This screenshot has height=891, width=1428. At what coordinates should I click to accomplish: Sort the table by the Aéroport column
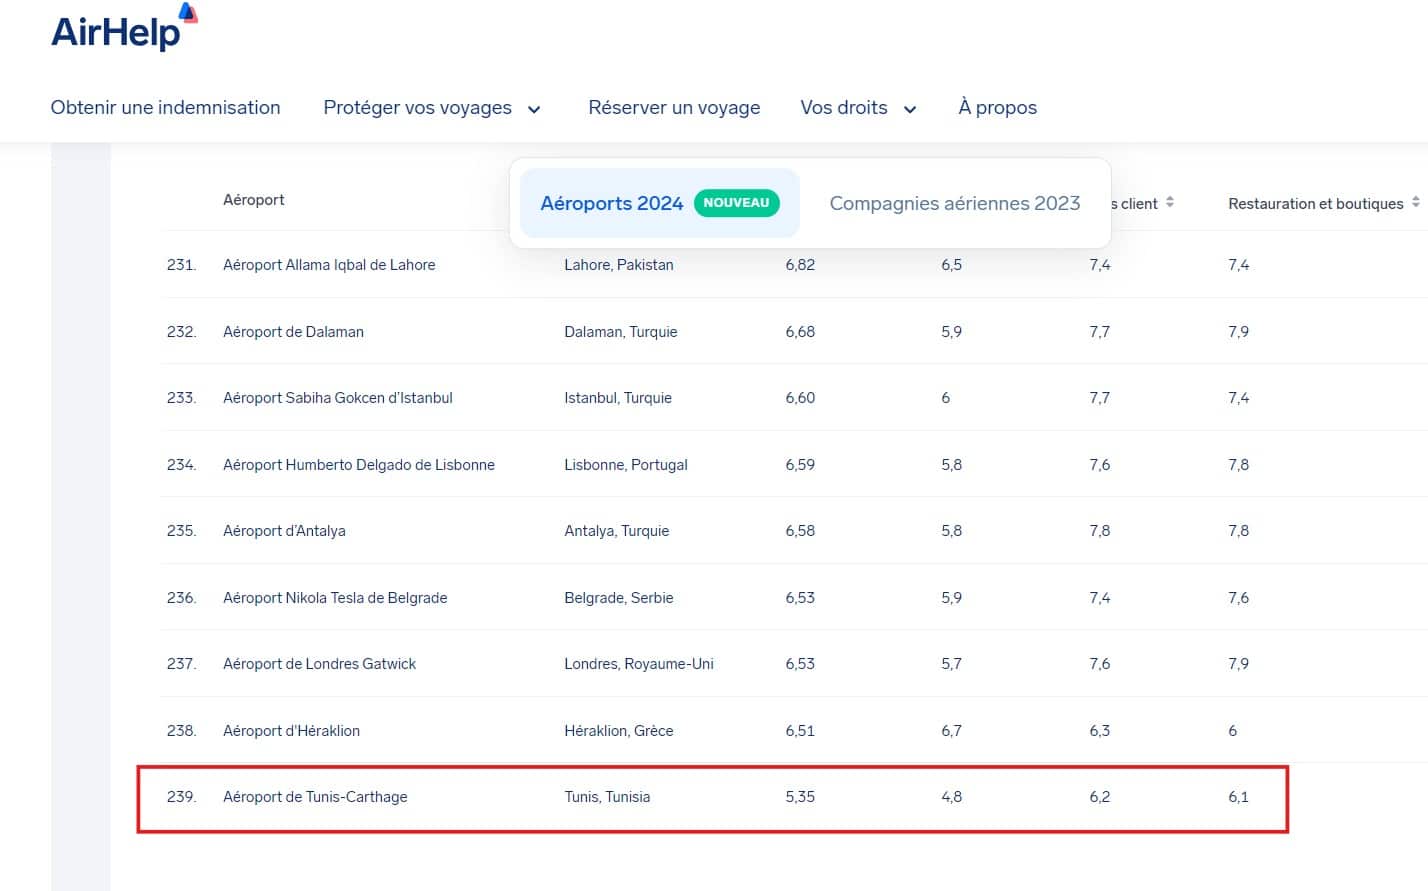tap(254, 199)
